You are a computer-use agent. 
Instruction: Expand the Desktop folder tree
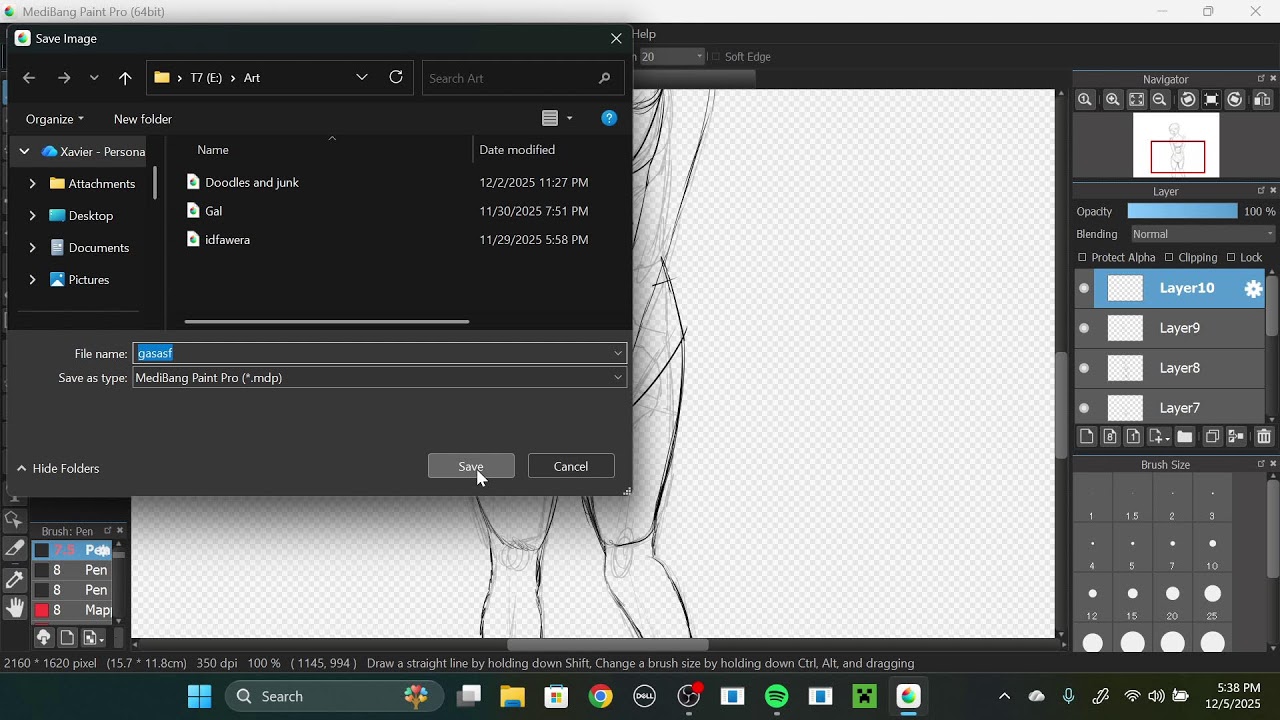(32, 216)
